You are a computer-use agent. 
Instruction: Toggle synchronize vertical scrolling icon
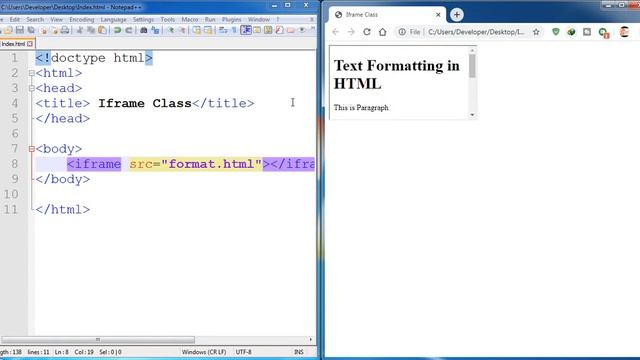coord(197,30)
